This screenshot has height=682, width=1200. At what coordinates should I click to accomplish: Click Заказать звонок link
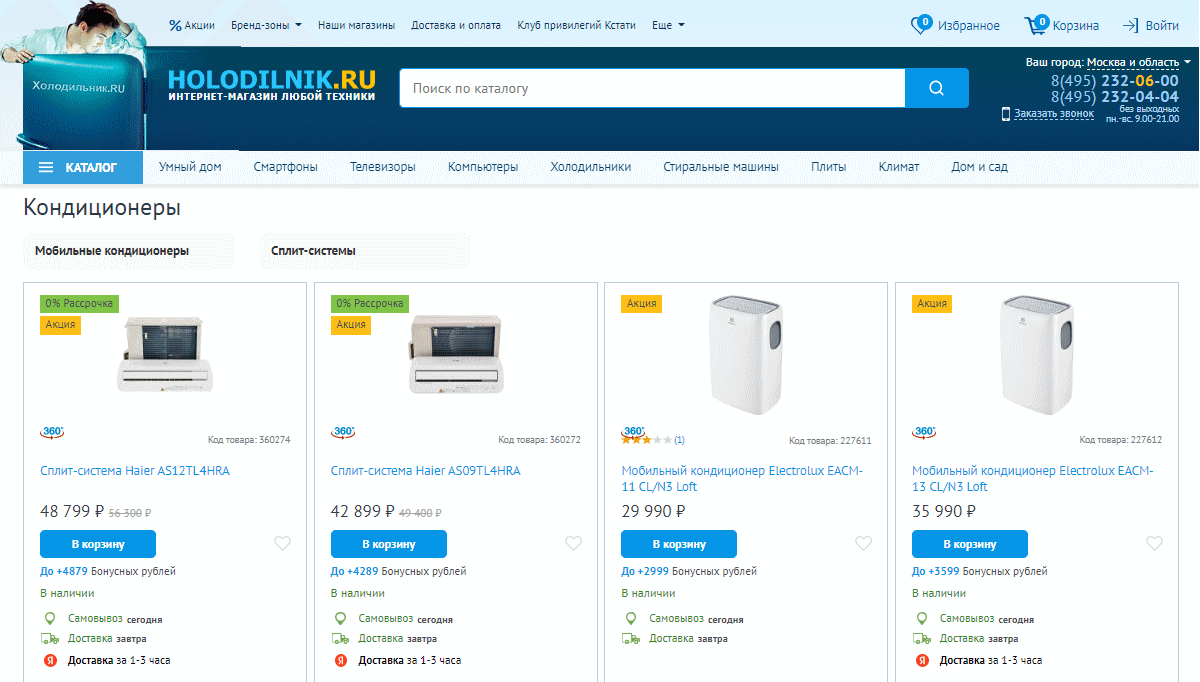click(1054, 114)
